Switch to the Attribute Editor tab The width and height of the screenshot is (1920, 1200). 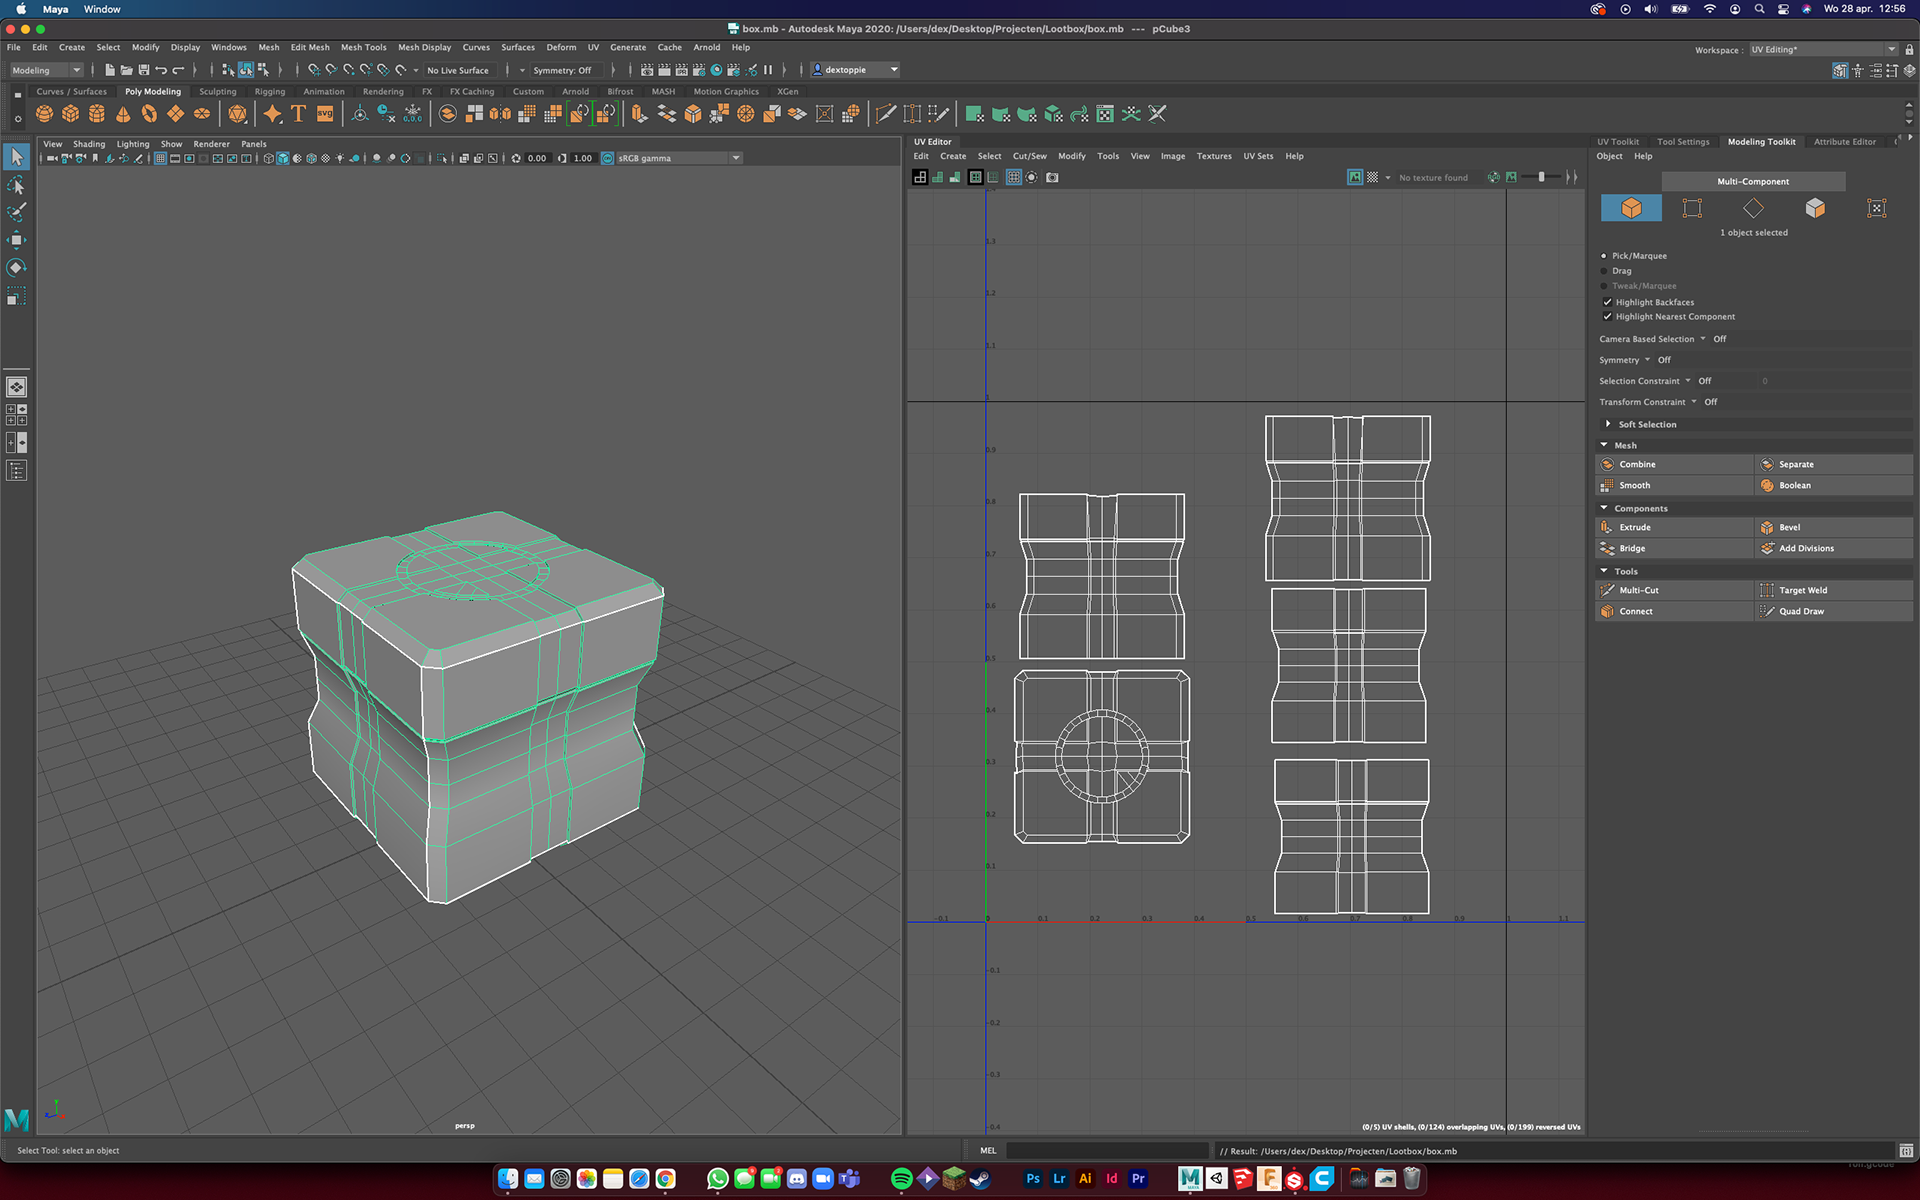1844,142
